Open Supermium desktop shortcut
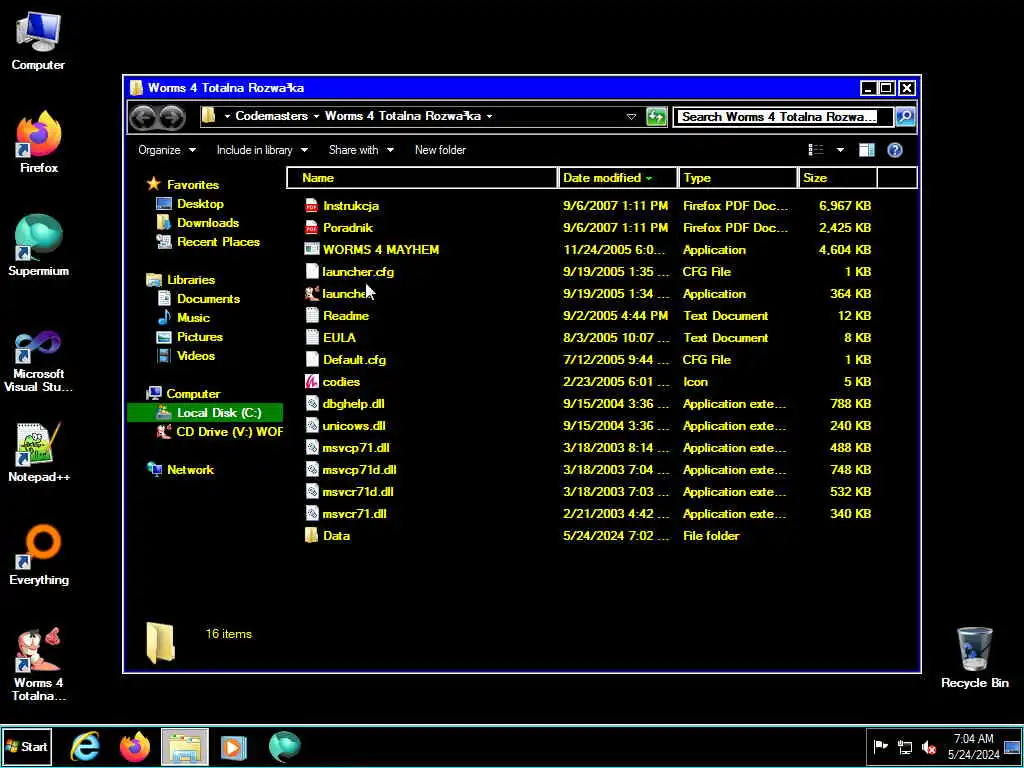The width and height of the screenshot is (1024, 768). click(39, 246)
